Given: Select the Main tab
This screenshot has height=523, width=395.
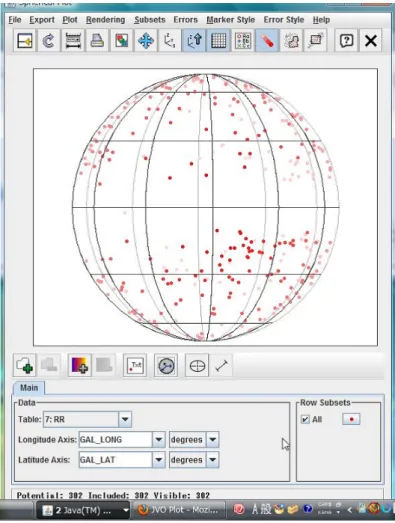Looking at the screenshot, I should click(x=29, y=388).
